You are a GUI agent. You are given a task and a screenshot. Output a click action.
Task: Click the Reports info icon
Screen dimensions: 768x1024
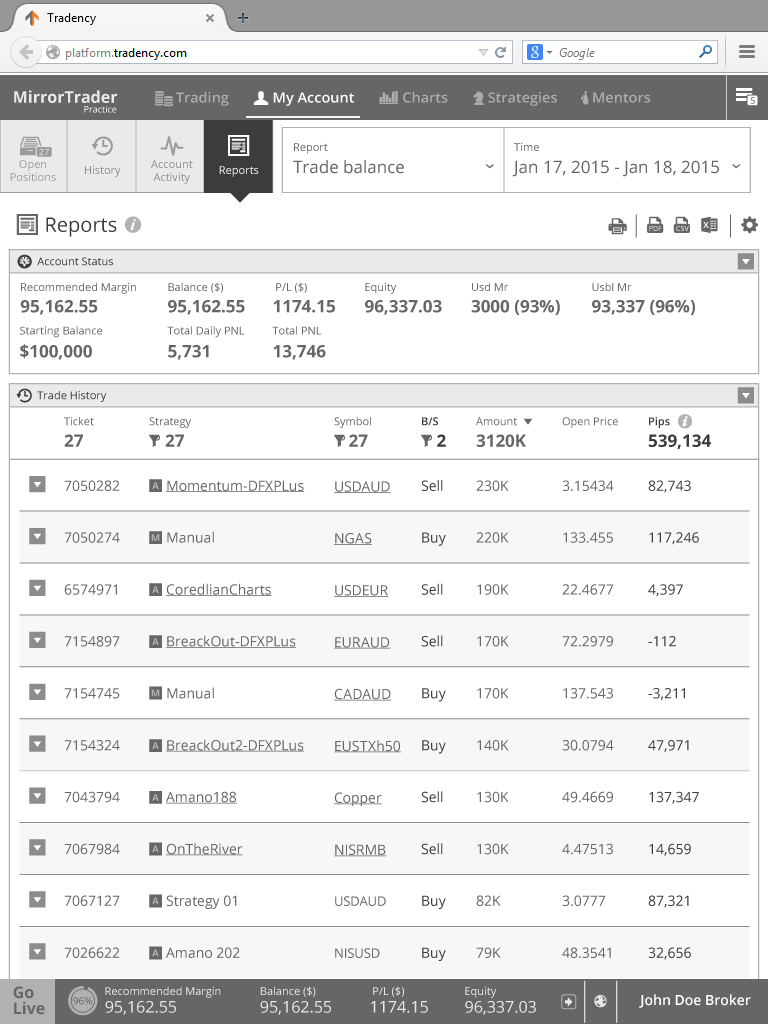[x=133, y=225]
